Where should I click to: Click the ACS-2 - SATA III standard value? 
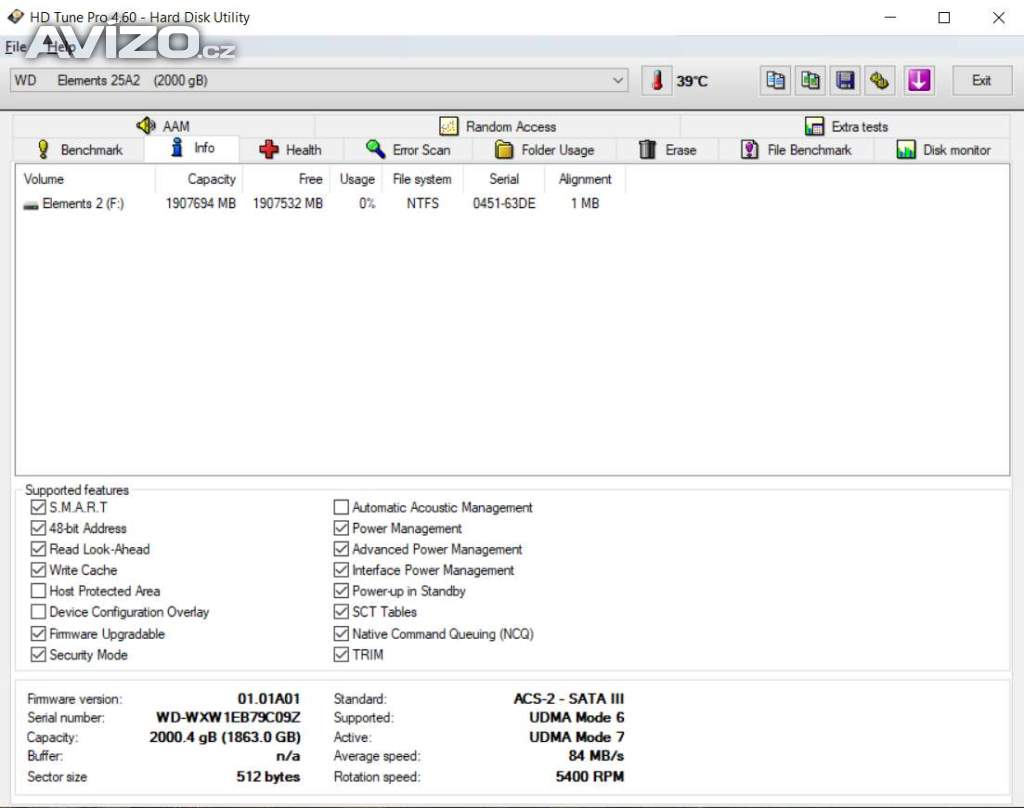569,698
